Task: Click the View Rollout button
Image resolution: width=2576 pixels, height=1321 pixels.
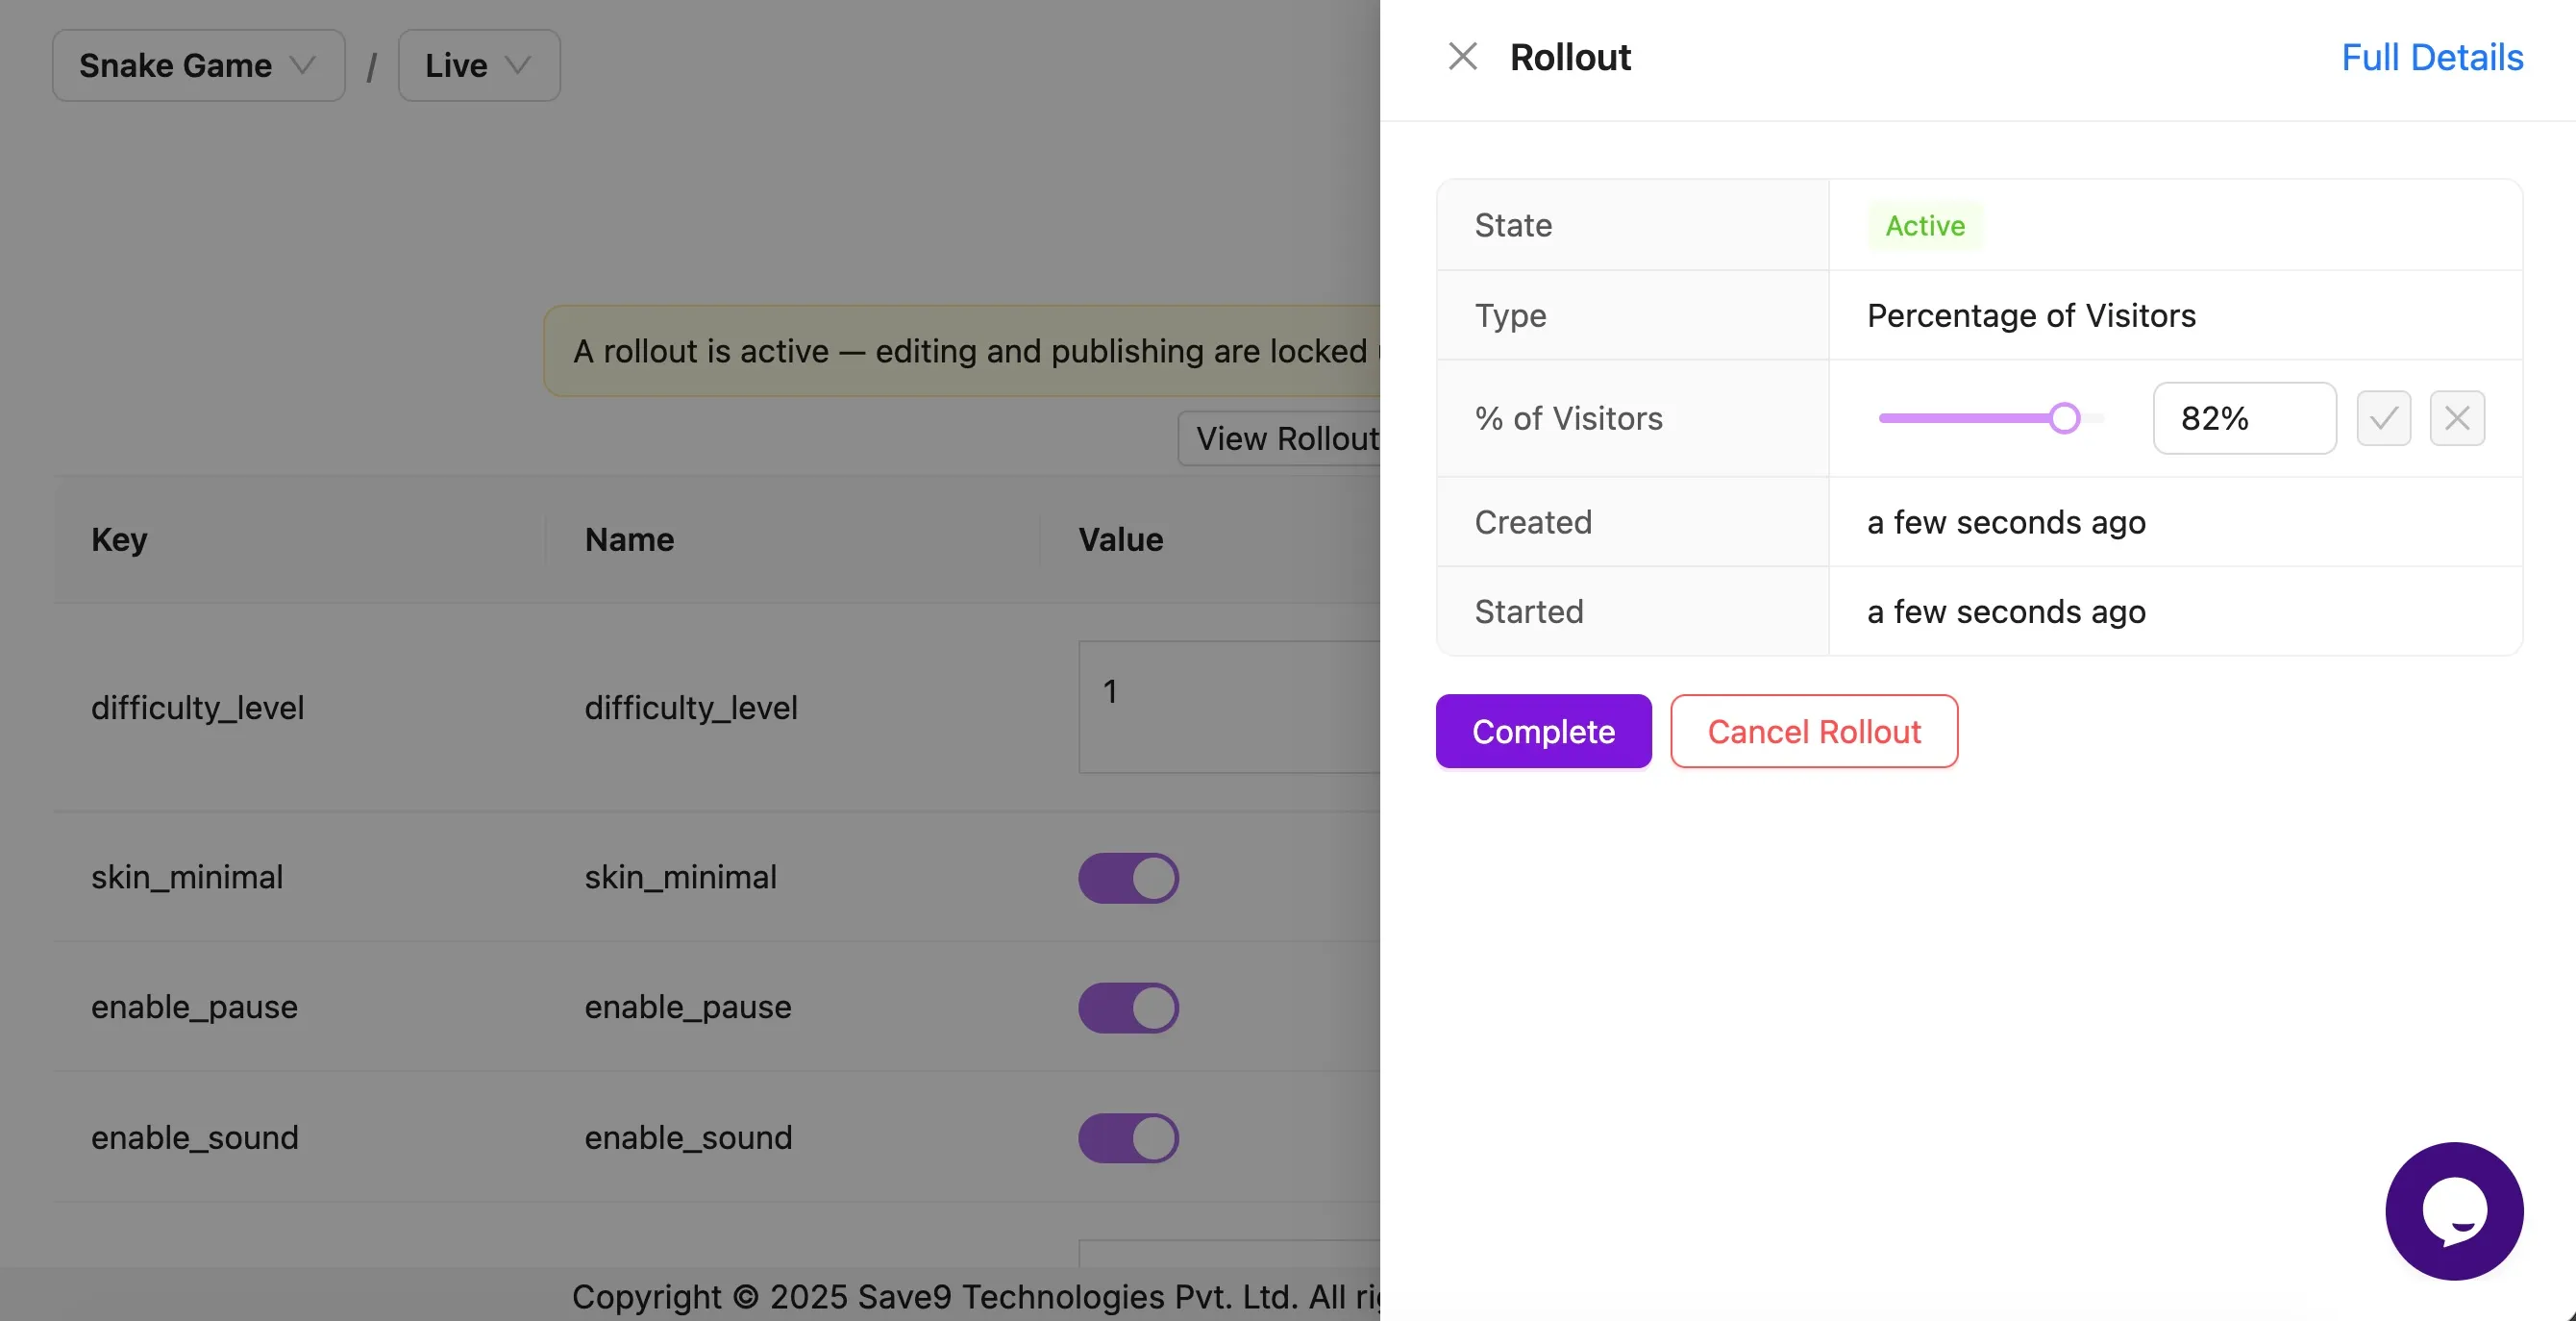Action: (1280, 438)
